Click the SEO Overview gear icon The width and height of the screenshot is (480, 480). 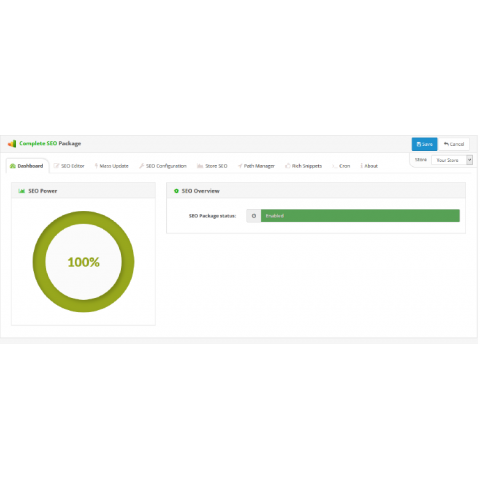(176, 191)
